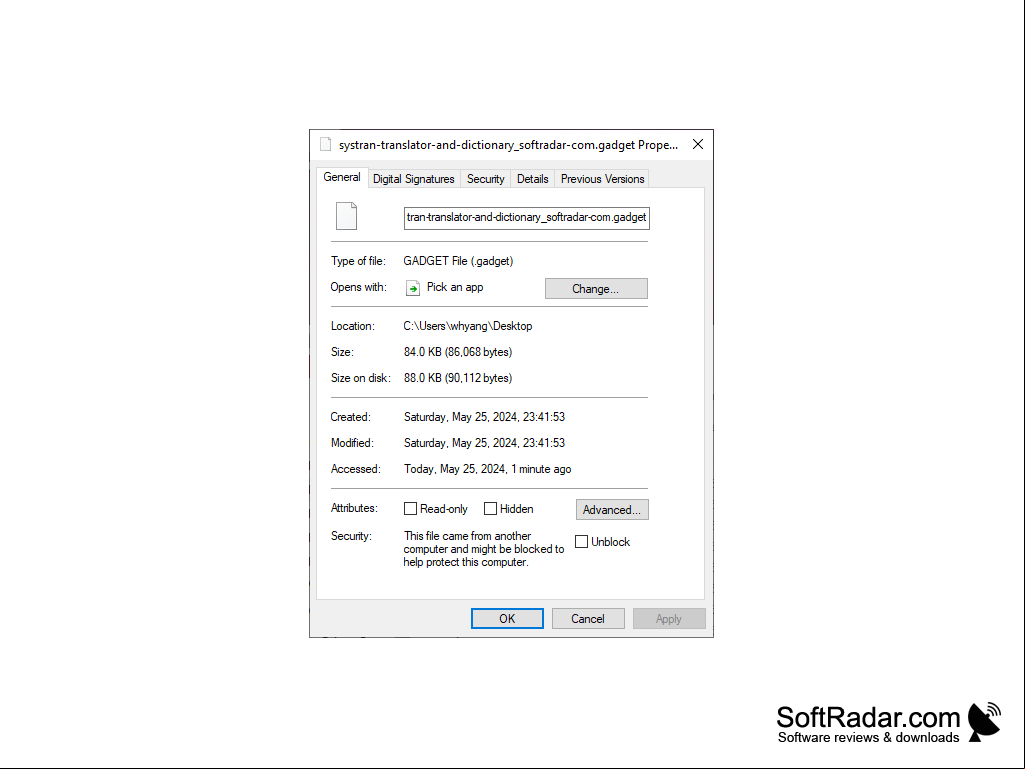Click the Cancel button
The height and width of the screenshot is (769, 1025).
(x=588, y=619)
